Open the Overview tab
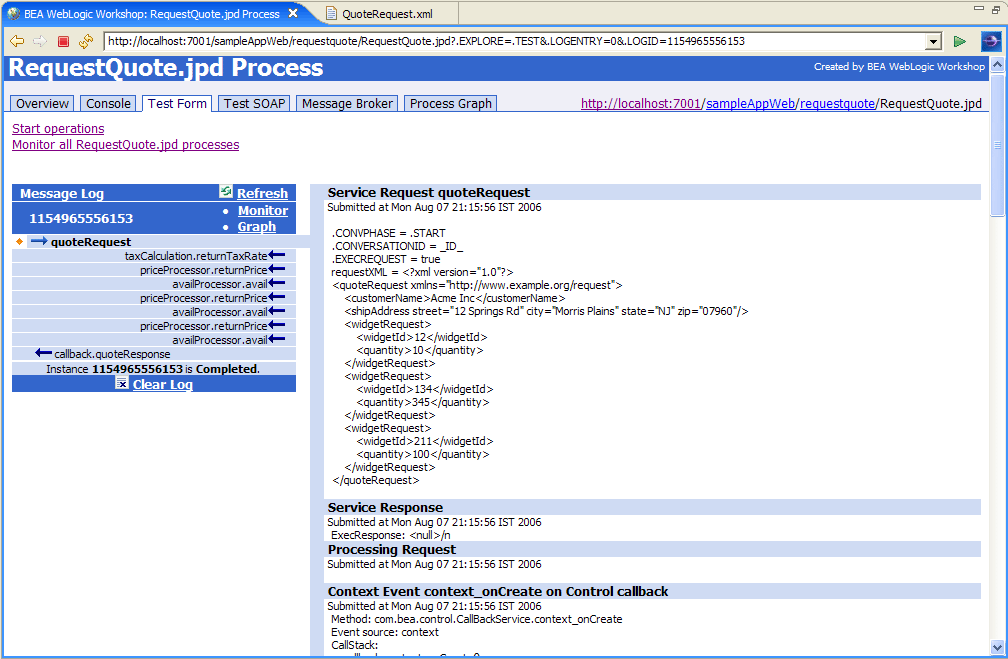This screenshot has width=1008, height=659. [x=42, y=104]
